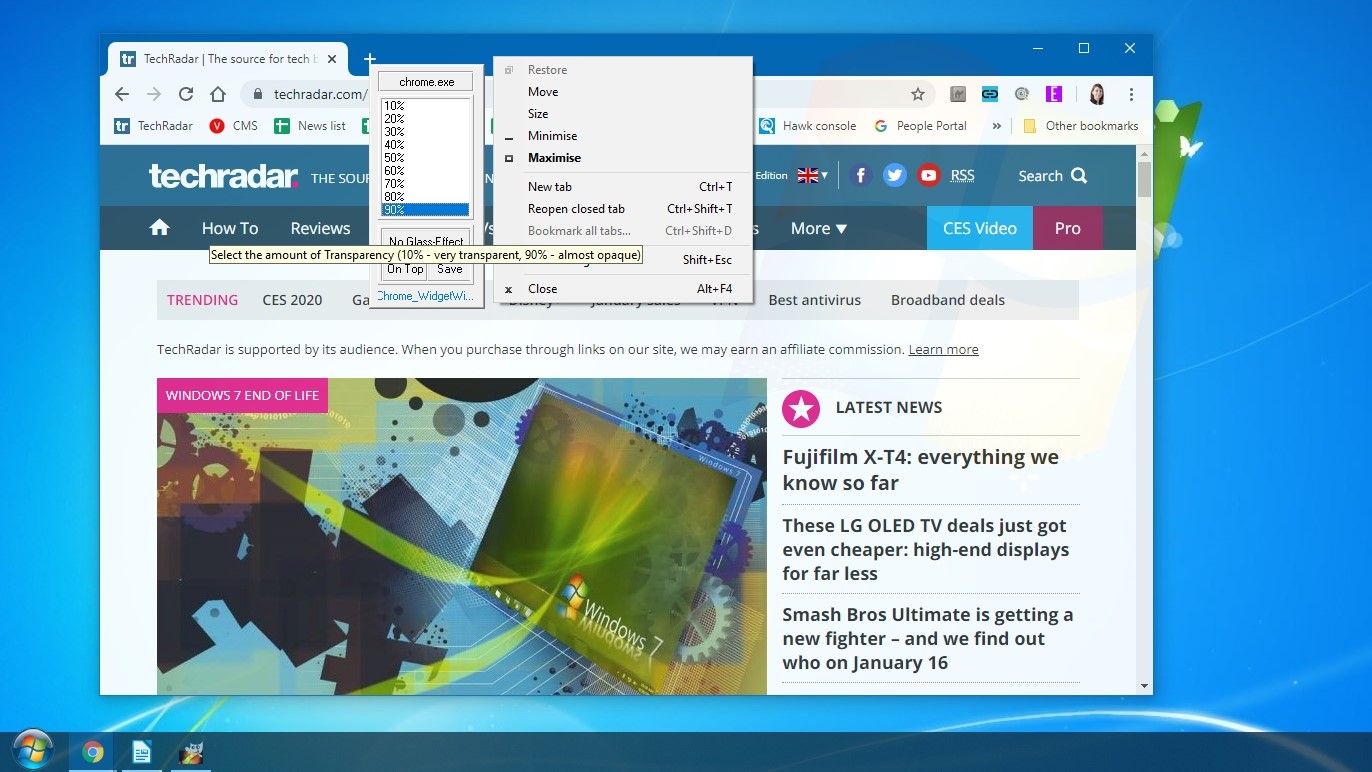Open the TechRadar bookmark

tap(154, 126)
